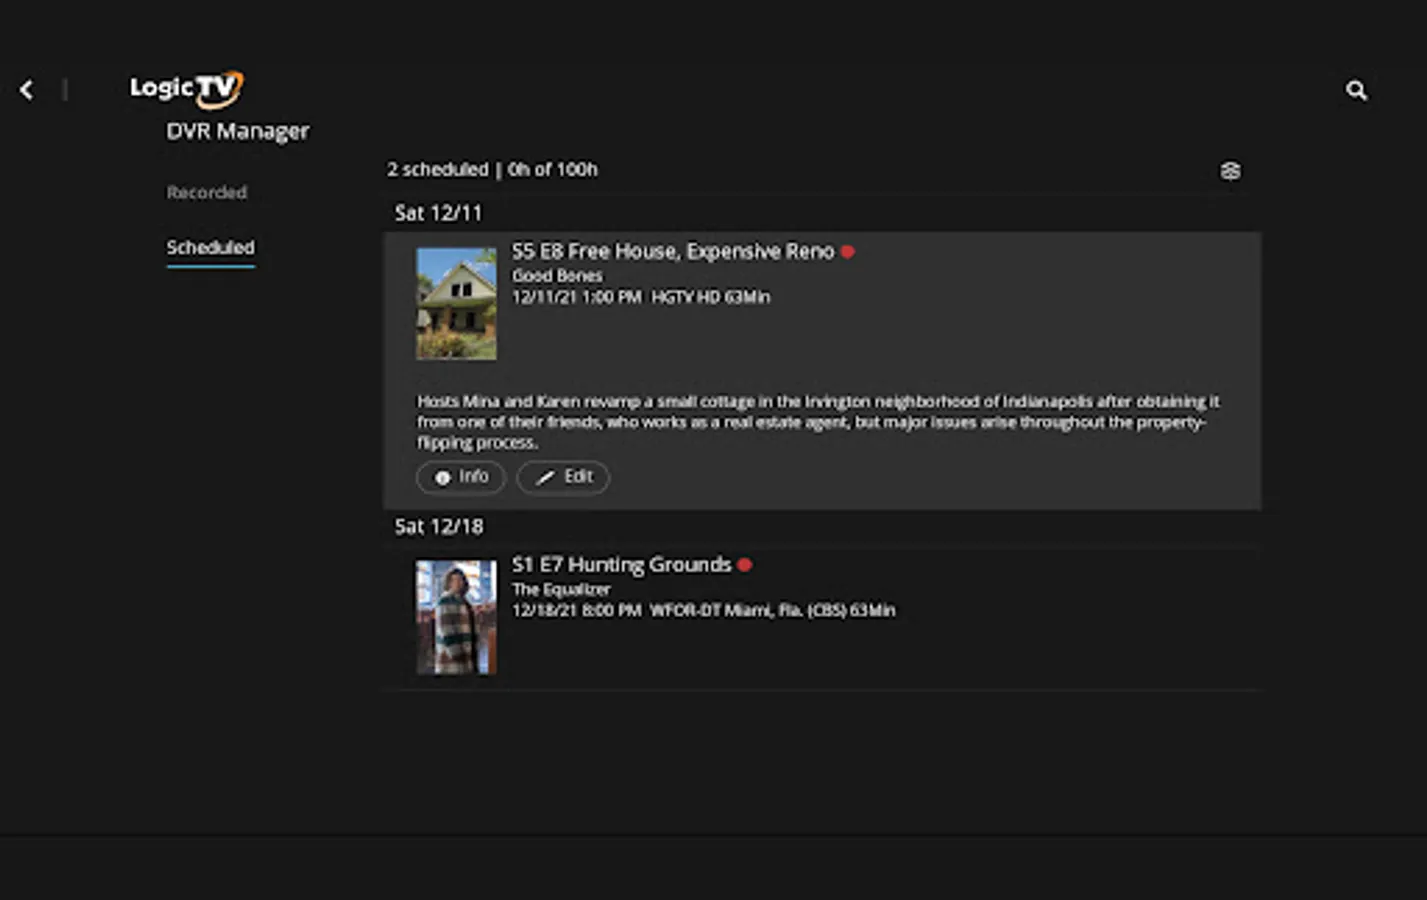Click 12/18/21 8:00 PM WFOR-DT Miami line
1427x900 pixels.
(704, 610)
